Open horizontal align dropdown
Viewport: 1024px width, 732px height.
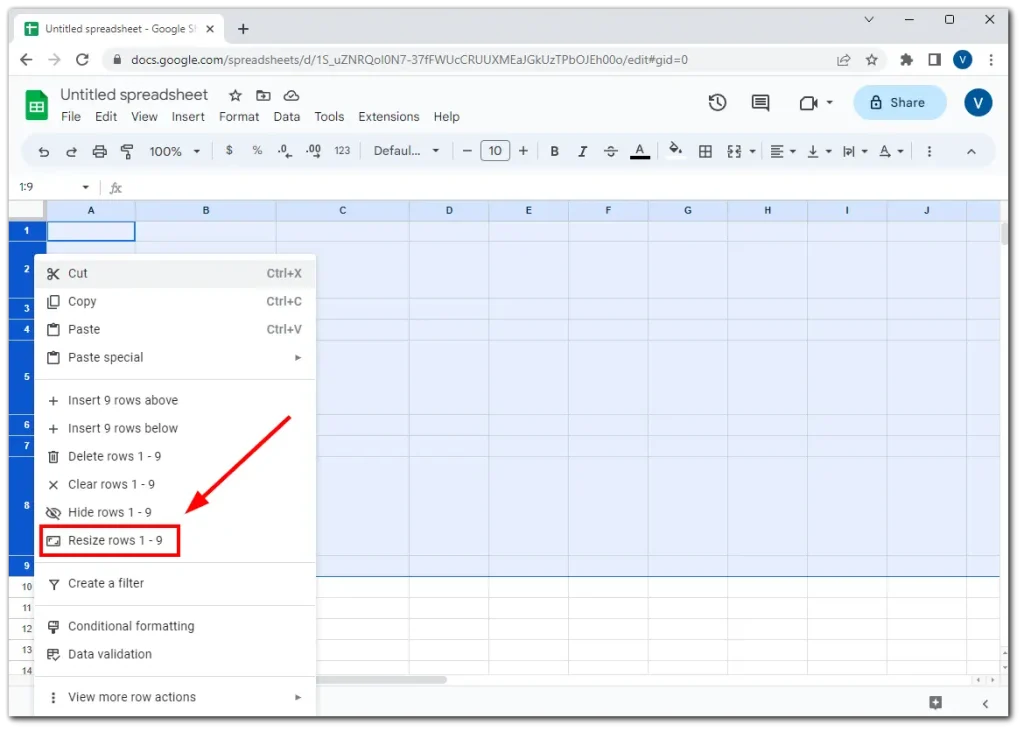click(782, 151)
